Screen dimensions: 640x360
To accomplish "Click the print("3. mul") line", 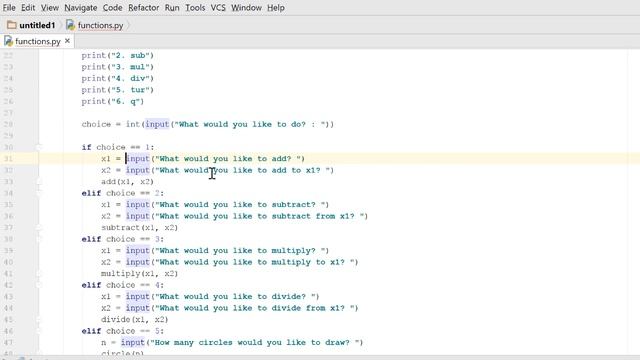I will pyautogui.click(x=118, y=67).
